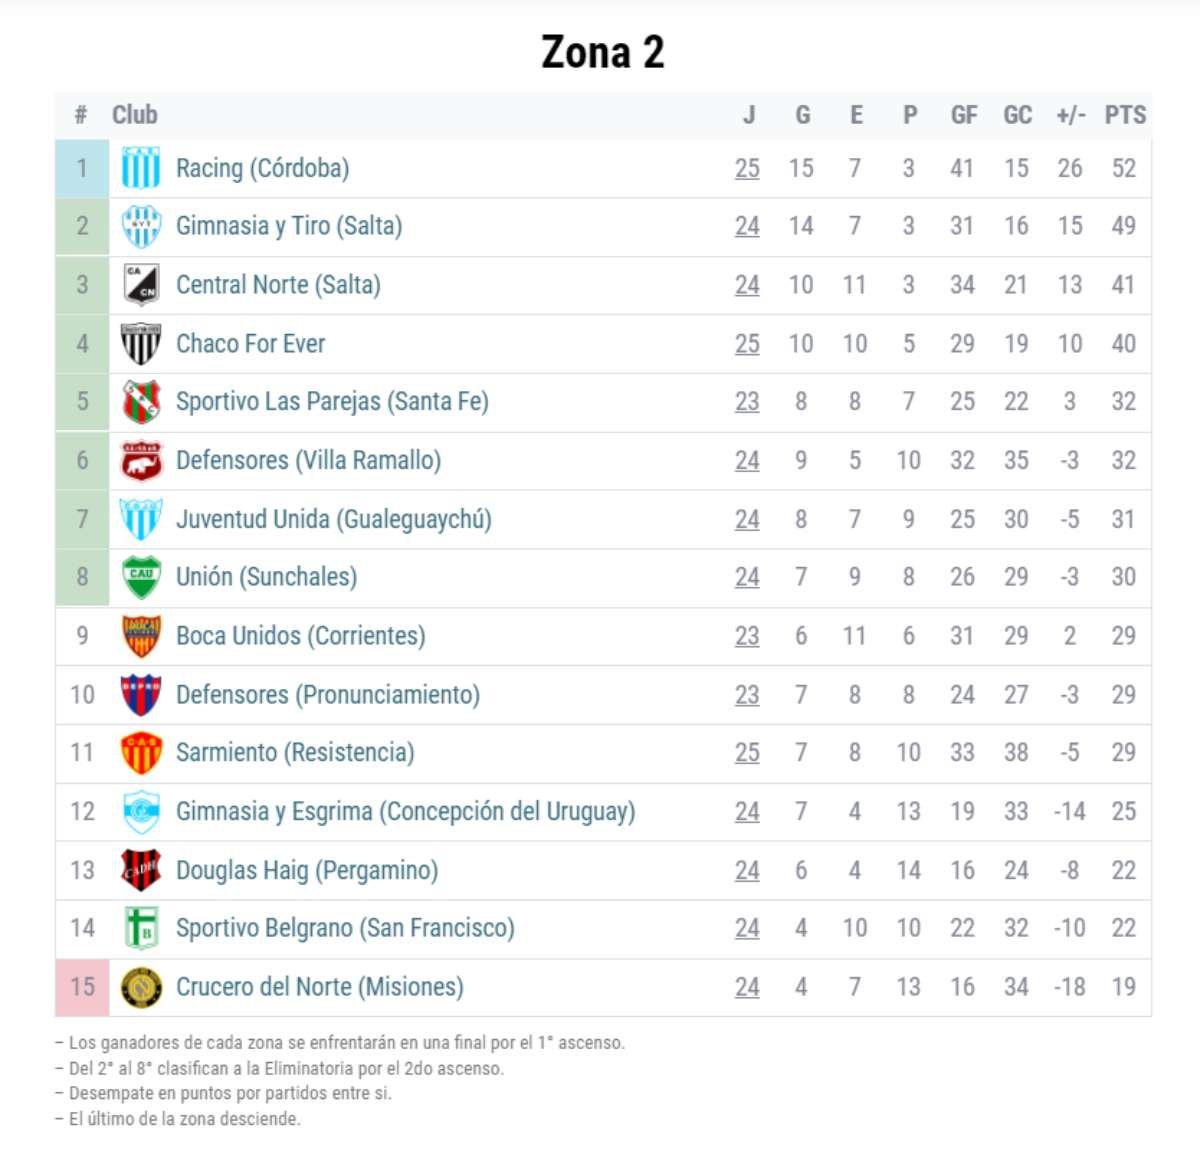This screenshot has width=1200, height=1151.
Task: Click the Boca Unidos crest icon
Action: [141, 636]
